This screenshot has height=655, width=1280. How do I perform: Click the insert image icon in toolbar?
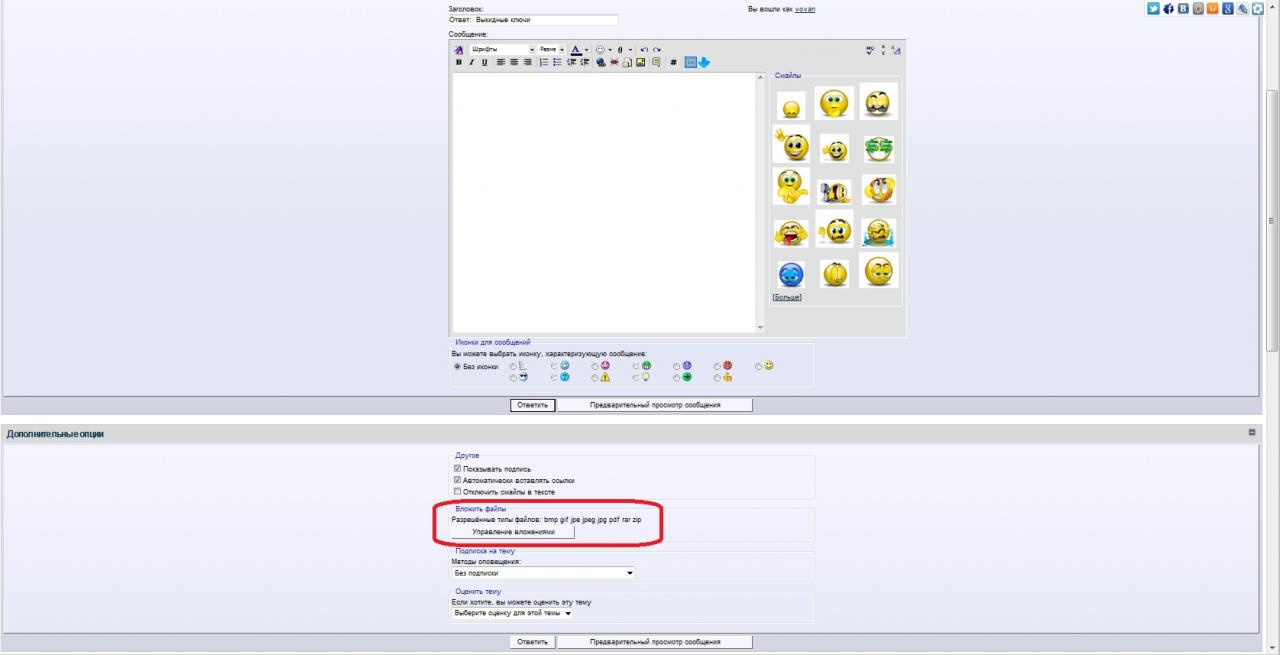coord(640,62)
